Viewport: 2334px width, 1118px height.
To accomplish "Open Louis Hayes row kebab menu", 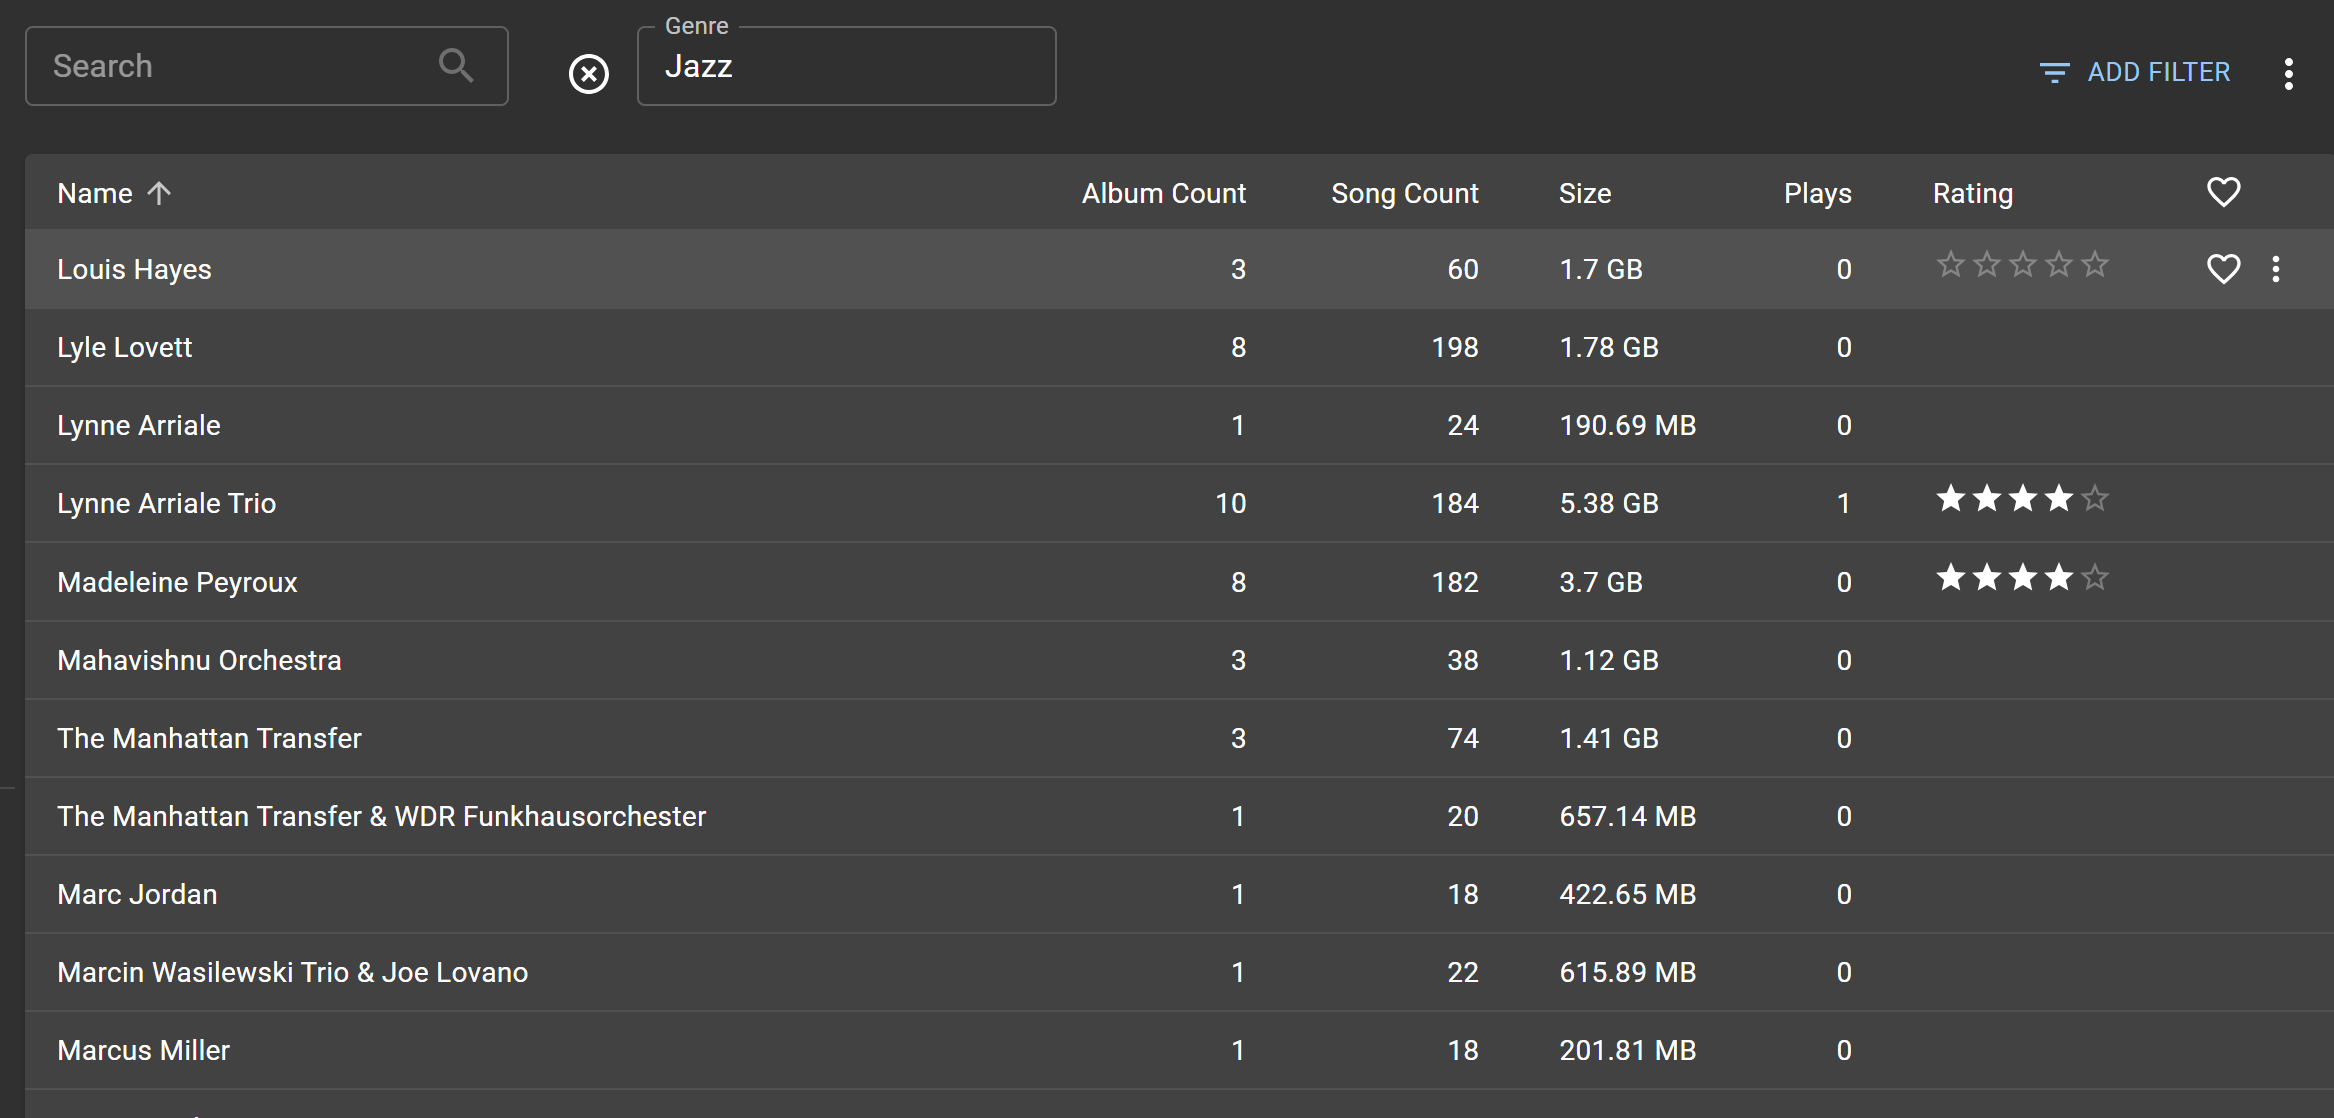I will pos(2276,269).
